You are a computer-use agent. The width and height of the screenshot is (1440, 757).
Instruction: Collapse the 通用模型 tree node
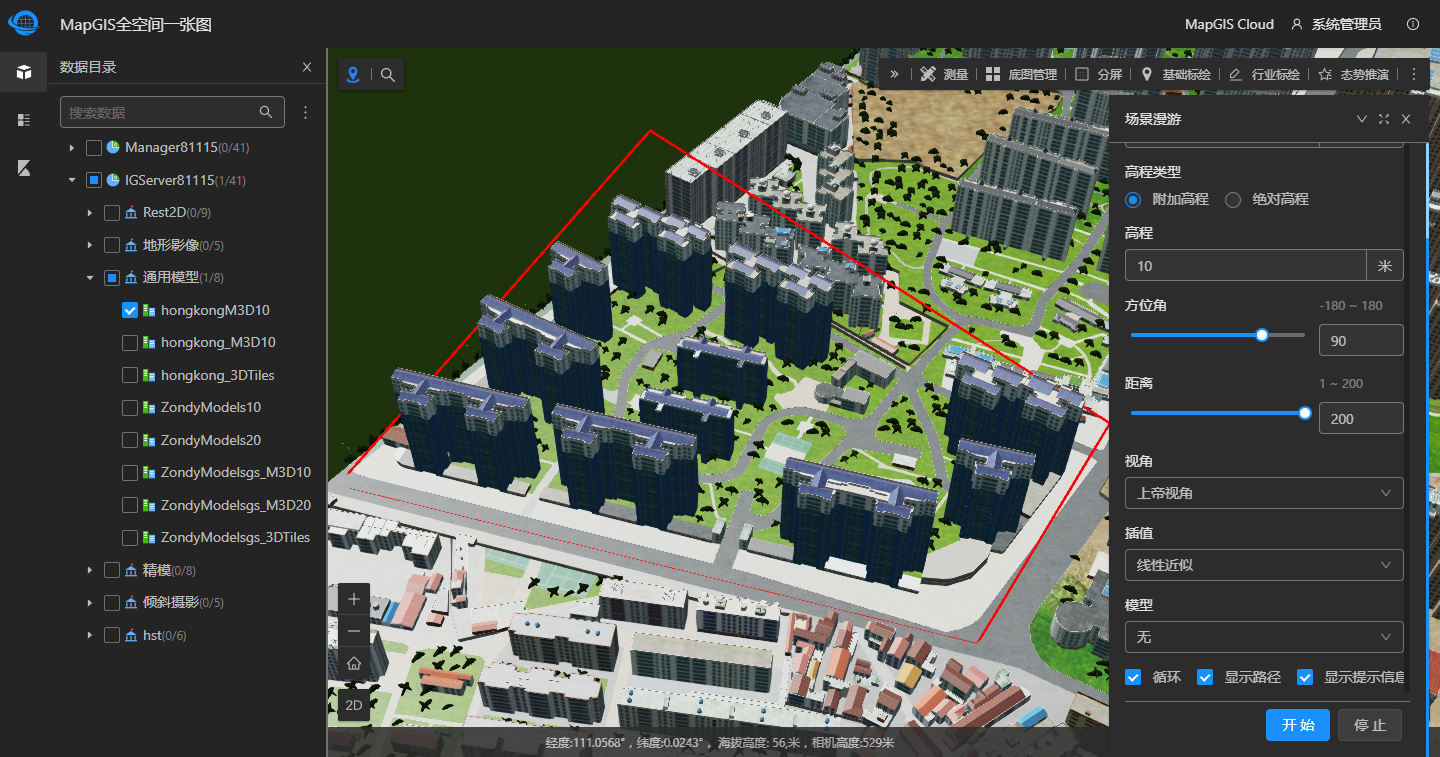[90, 278]
